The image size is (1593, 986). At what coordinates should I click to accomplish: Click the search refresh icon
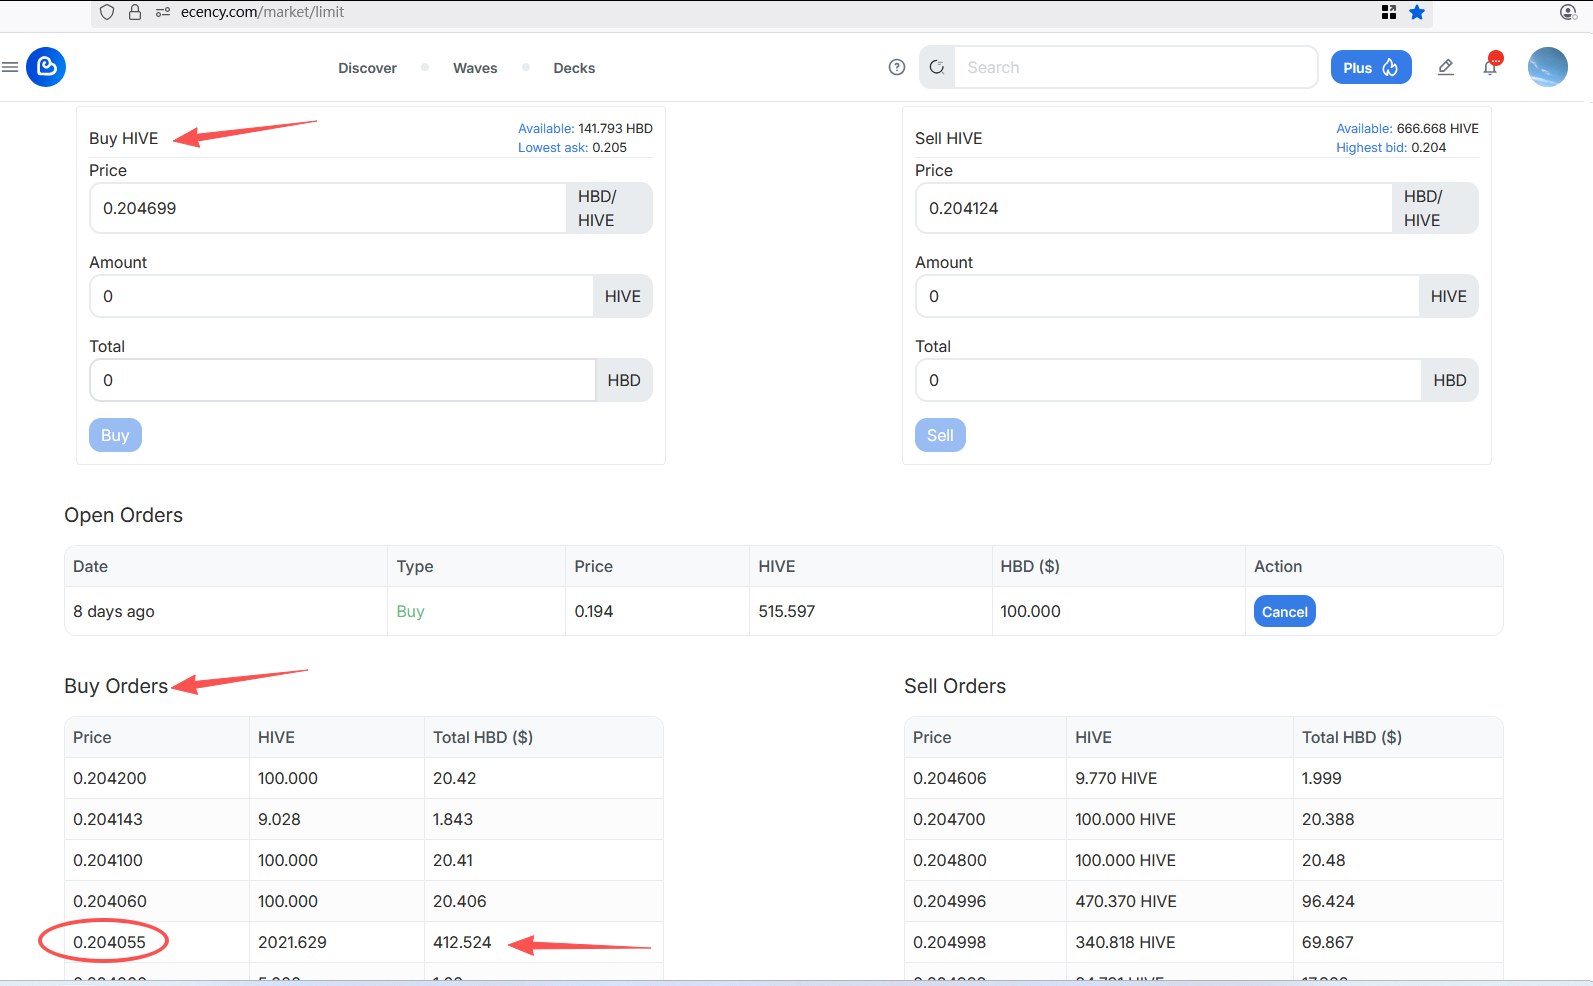pos(937,67)
